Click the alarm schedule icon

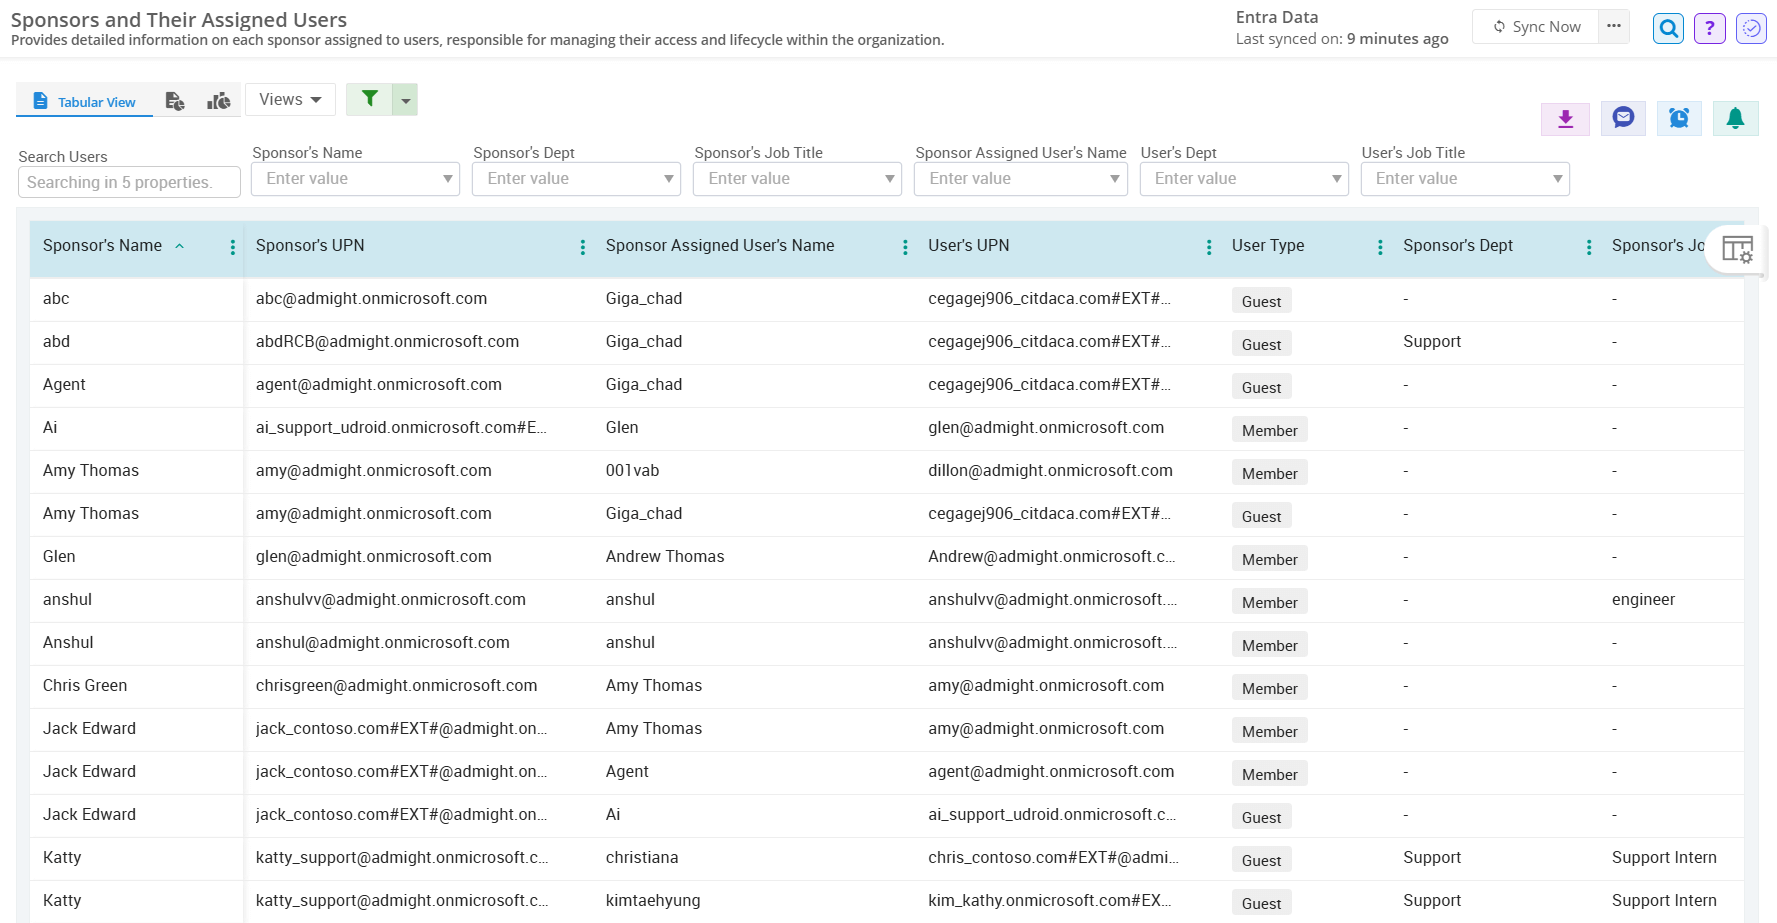(x=1679, y=118)
